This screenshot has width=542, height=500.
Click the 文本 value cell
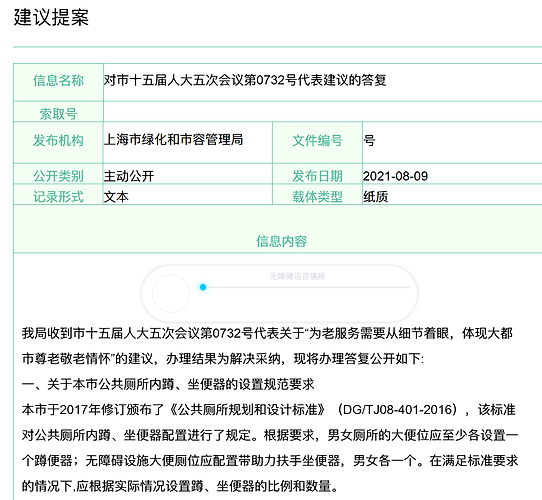pos(188,195)
